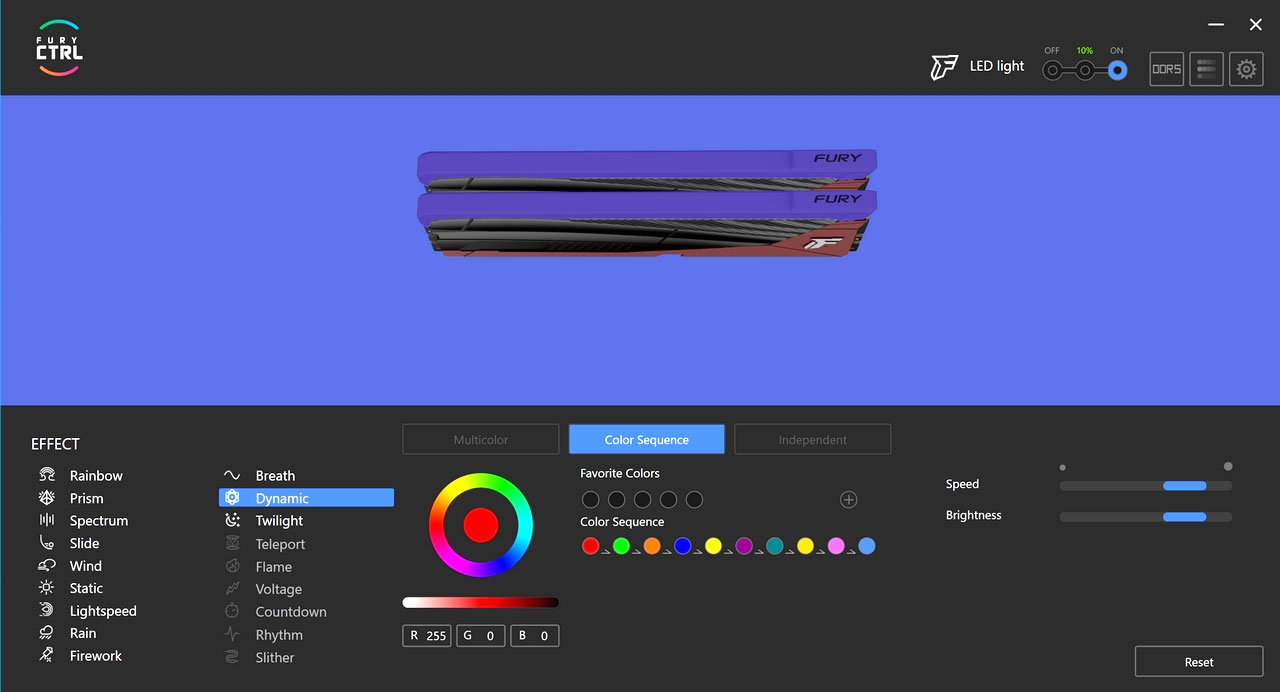Minimize the FURY CTRL window
The height and width of the screenshot is (692, 1280).
click(1216, 24)
